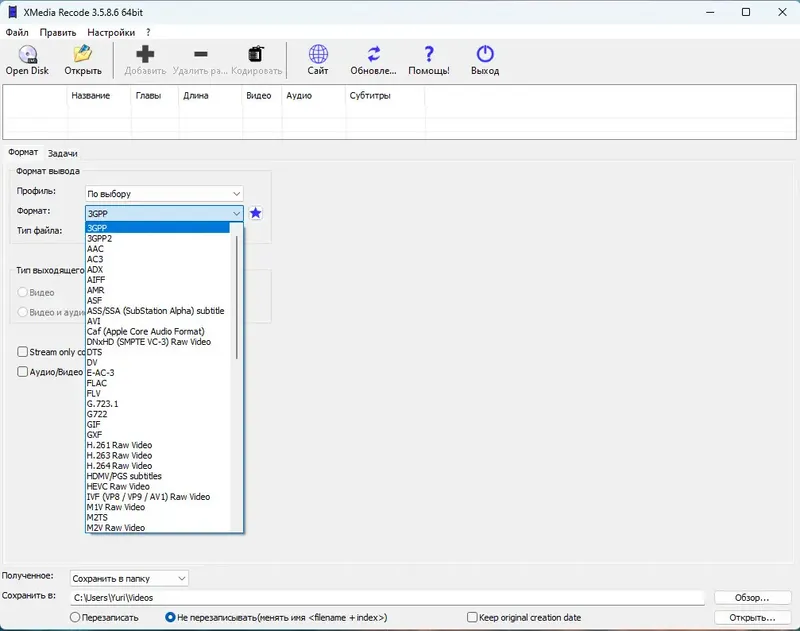Select the Видео radio button
The image size is (800, 631).
click(x=22, y=292)
